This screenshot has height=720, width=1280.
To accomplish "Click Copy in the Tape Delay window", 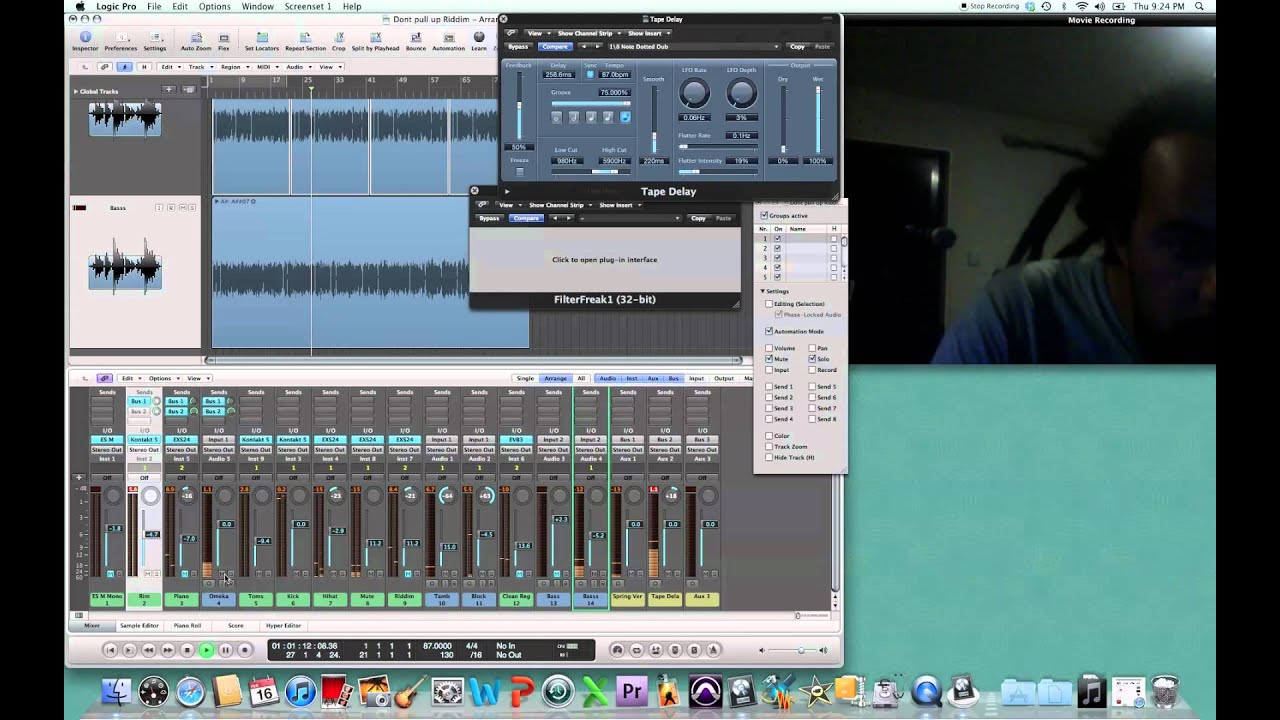I will point(797,47).
